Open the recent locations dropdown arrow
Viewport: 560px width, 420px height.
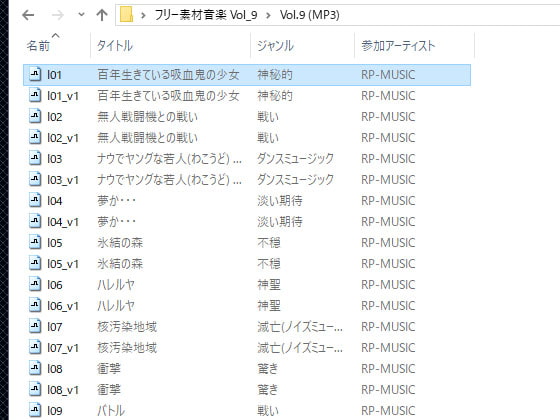point(81,15)
